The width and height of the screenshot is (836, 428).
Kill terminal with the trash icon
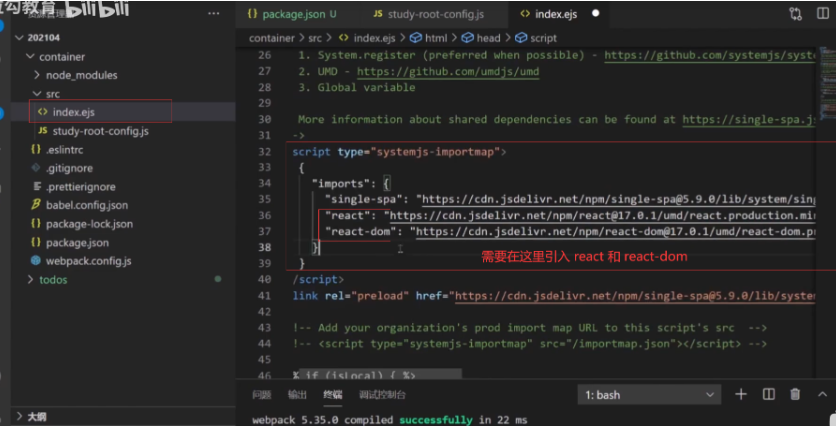(795, 394)
